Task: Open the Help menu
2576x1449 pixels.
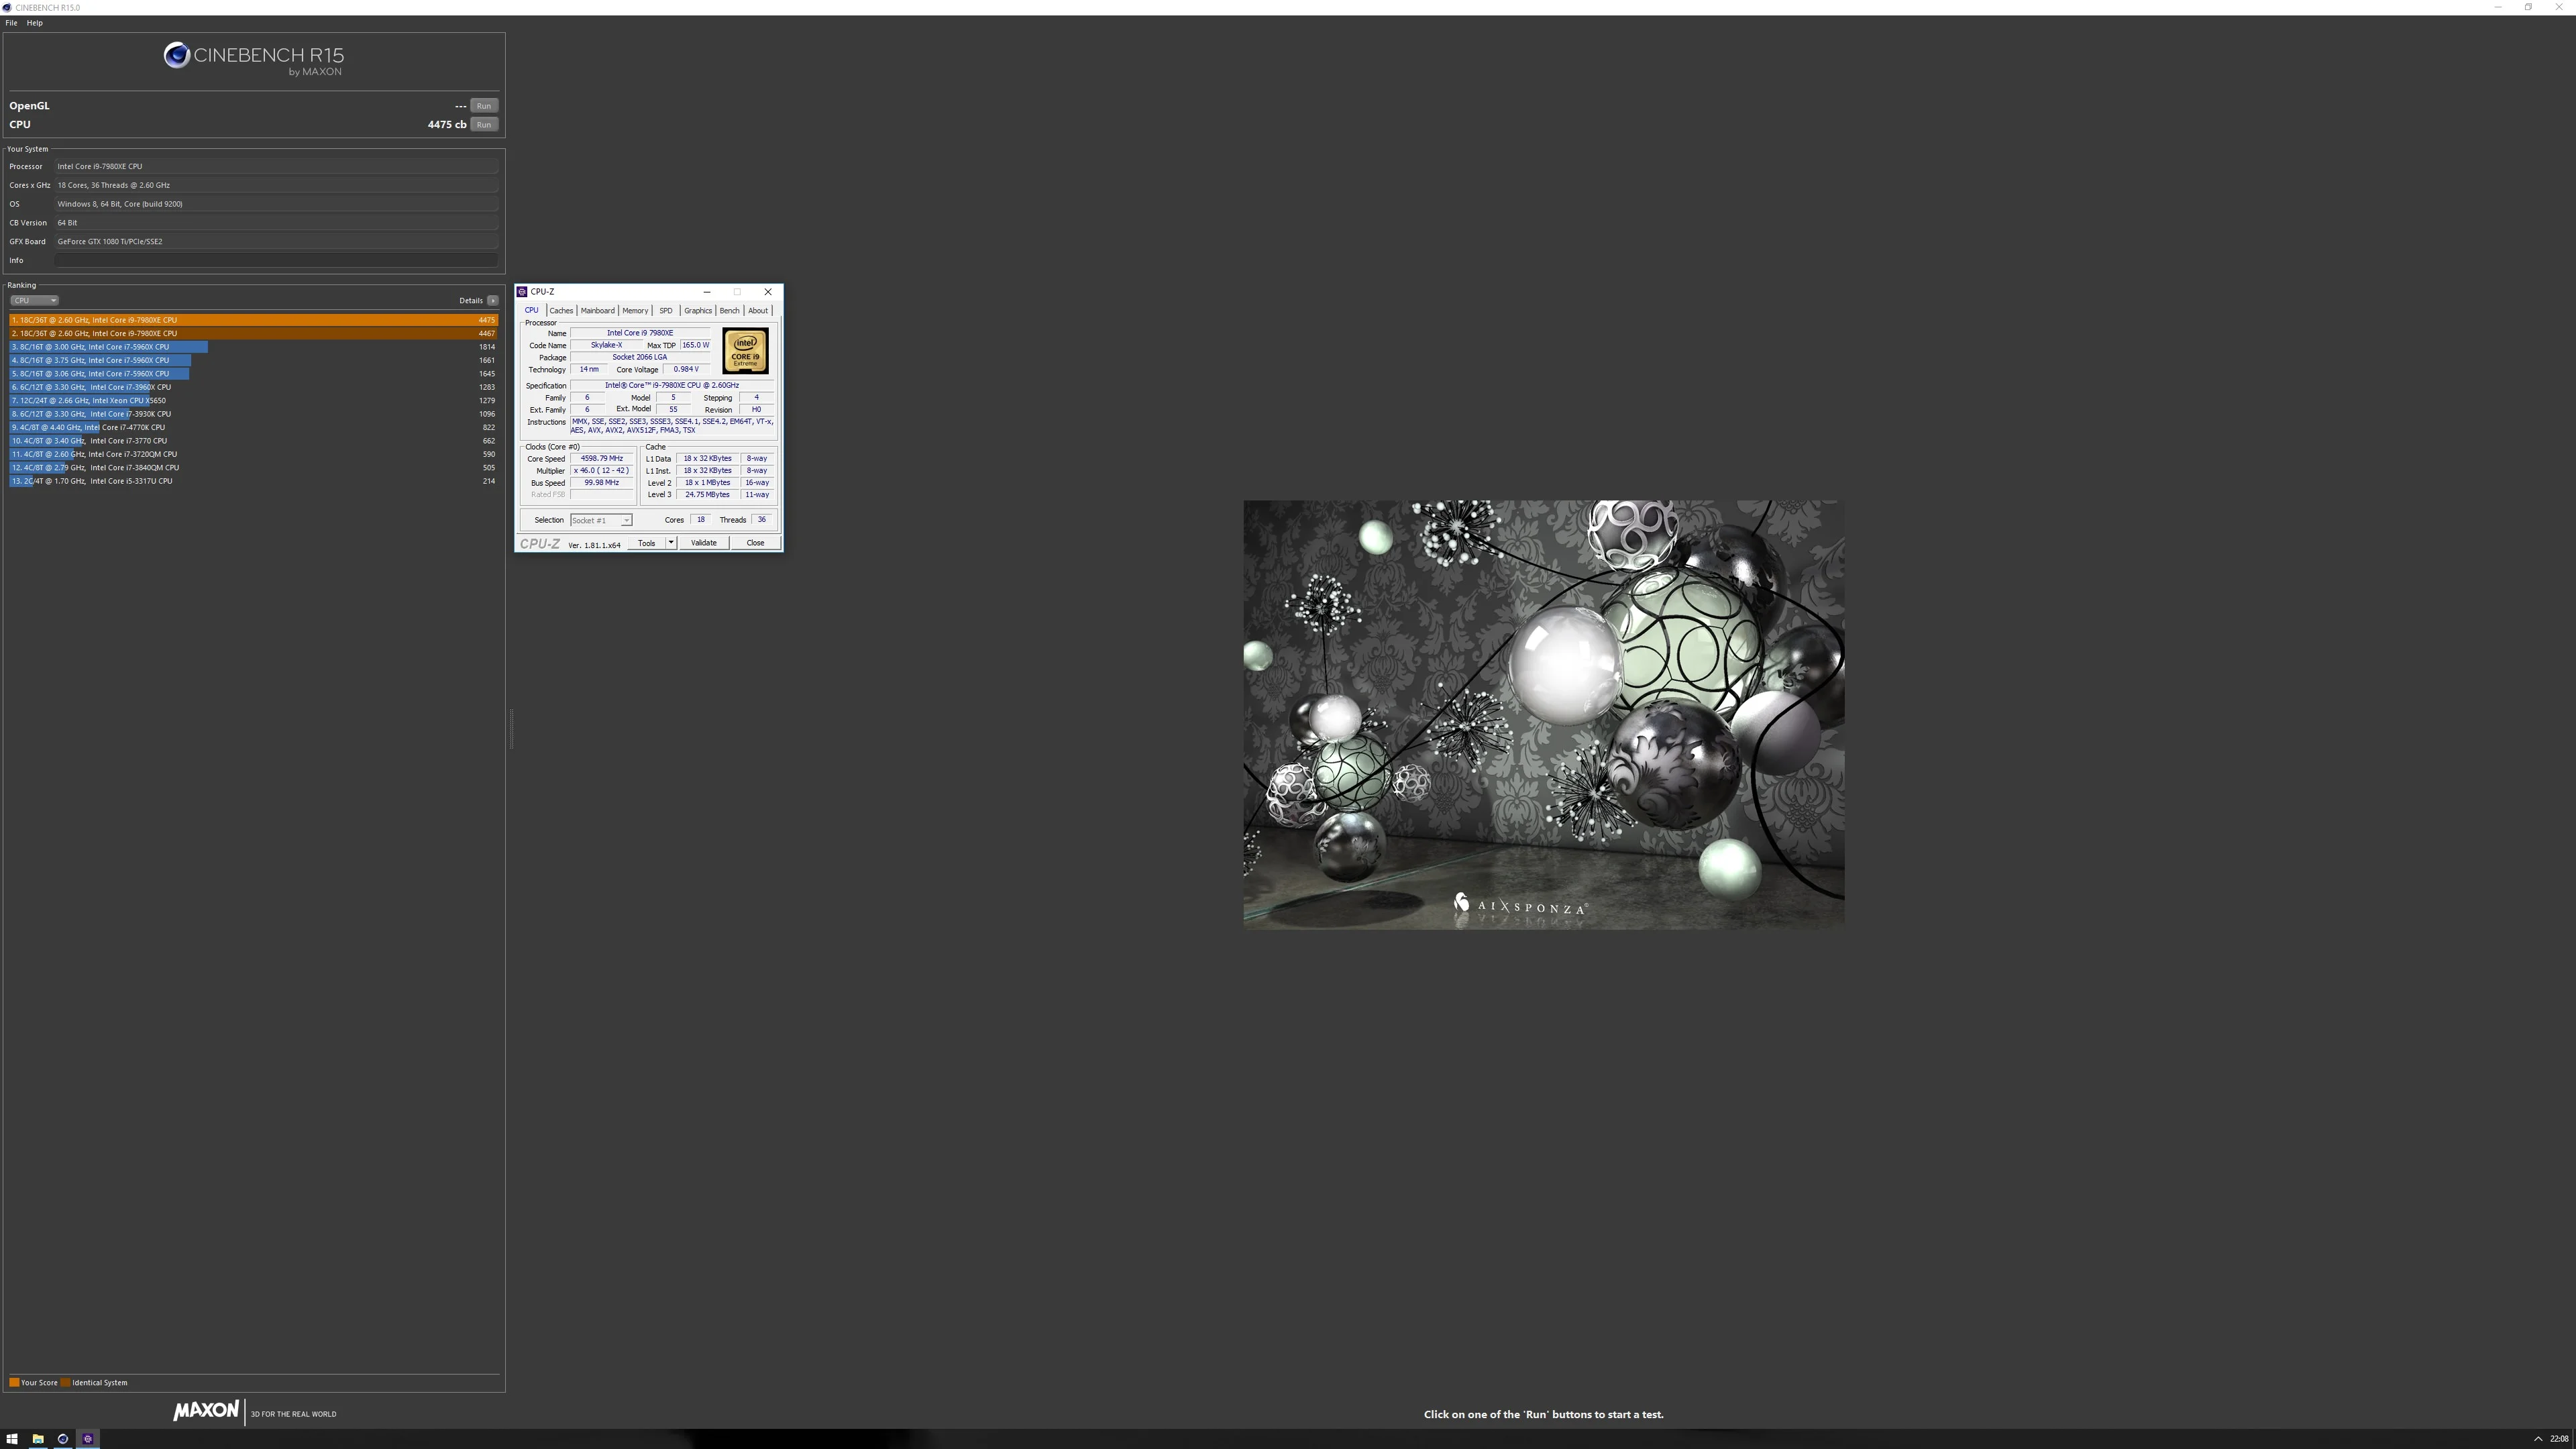Action: [35, 23]
